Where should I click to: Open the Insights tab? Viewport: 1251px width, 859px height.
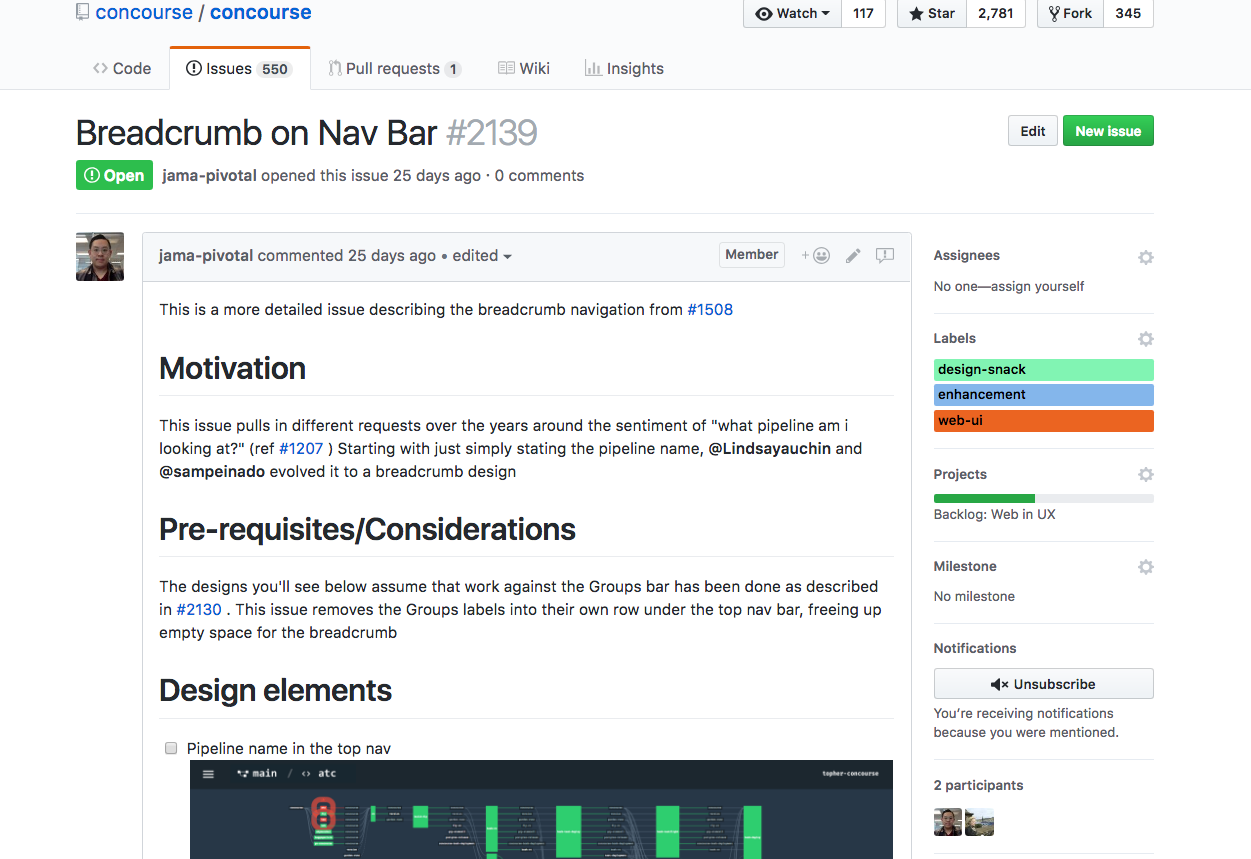(623, 69)
